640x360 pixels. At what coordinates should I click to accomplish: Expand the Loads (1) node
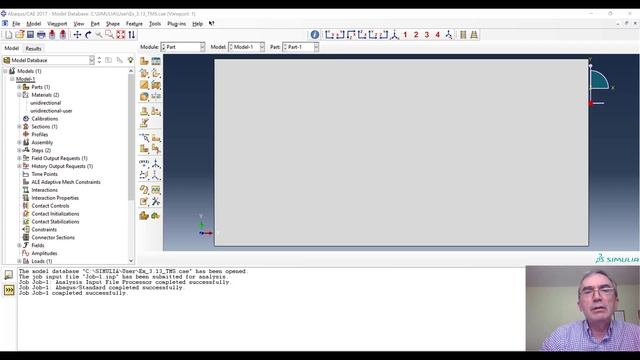(x=19, y=261)
